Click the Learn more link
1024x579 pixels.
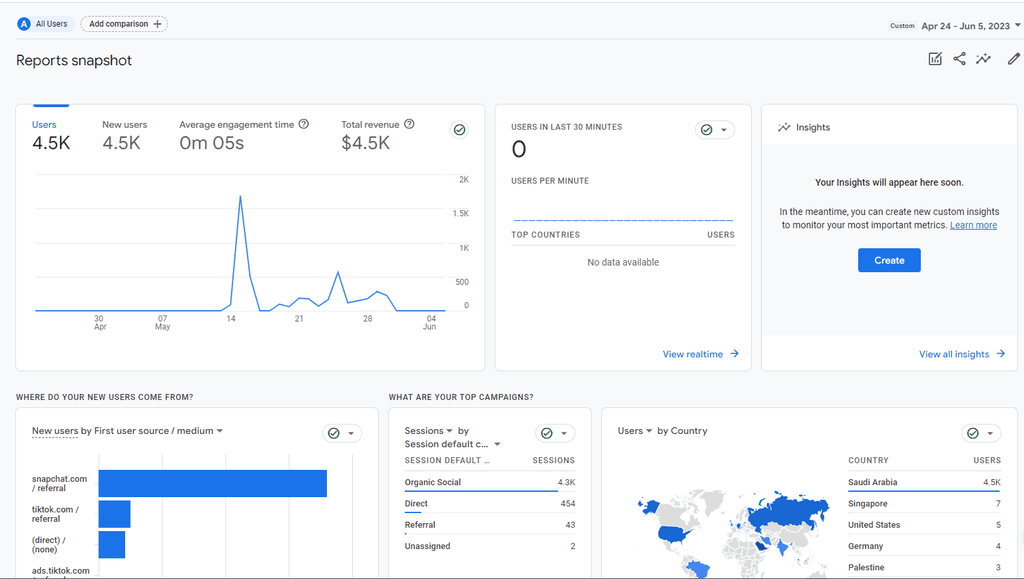tap(973, 225)
